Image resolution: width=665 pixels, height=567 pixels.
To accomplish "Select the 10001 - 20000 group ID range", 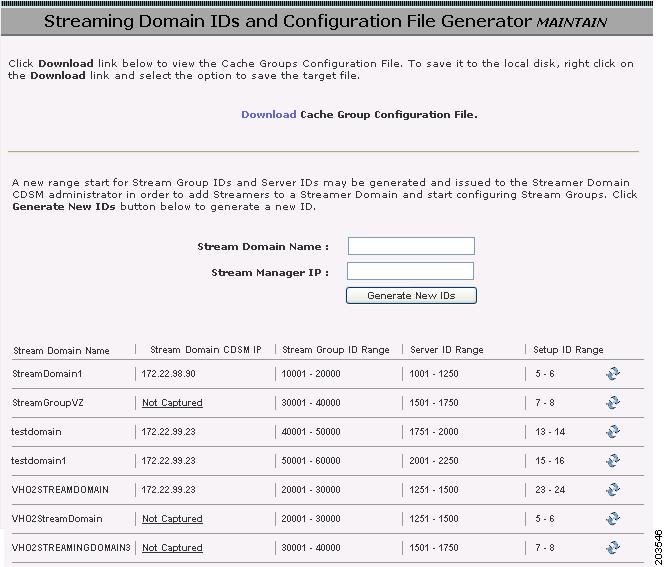I will click(311, 374).
